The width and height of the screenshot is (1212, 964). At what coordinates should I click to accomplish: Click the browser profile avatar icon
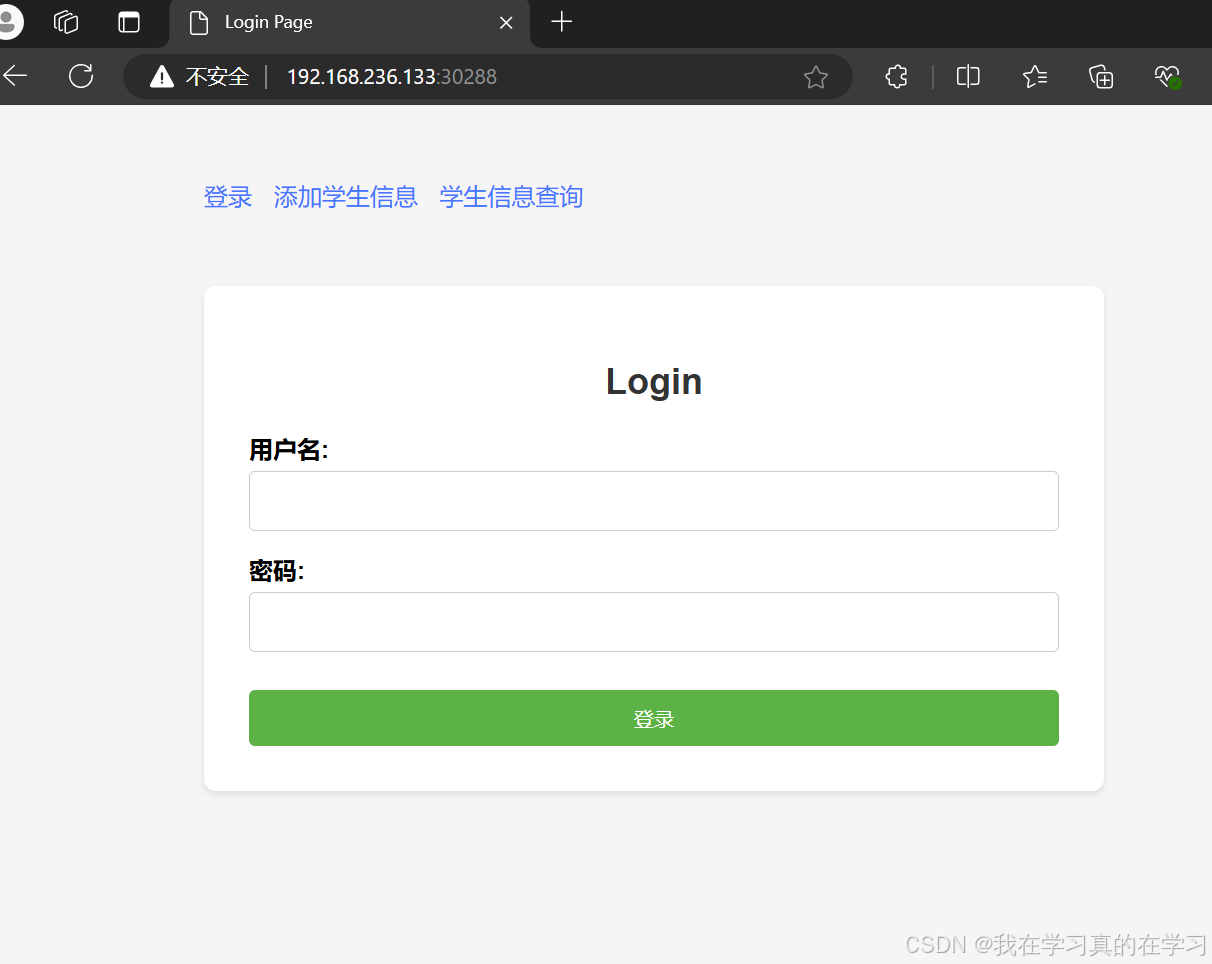[x=8, y=22]
